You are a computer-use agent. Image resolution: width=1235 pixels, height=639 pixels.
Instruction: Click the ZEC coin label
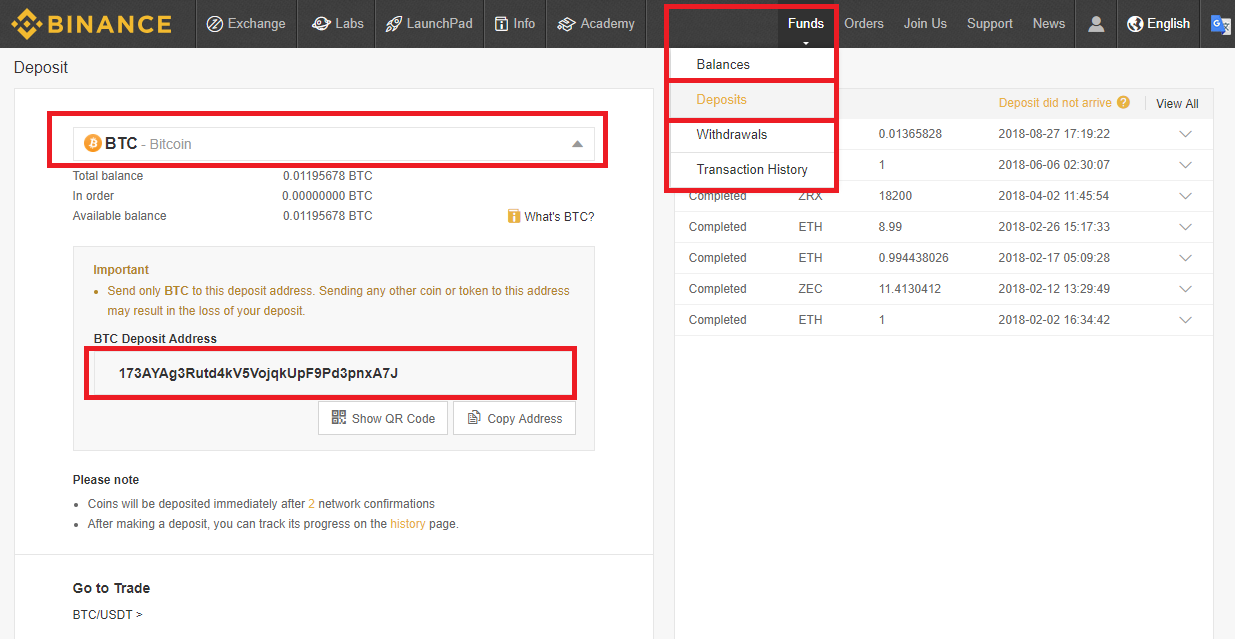[810, 289]
